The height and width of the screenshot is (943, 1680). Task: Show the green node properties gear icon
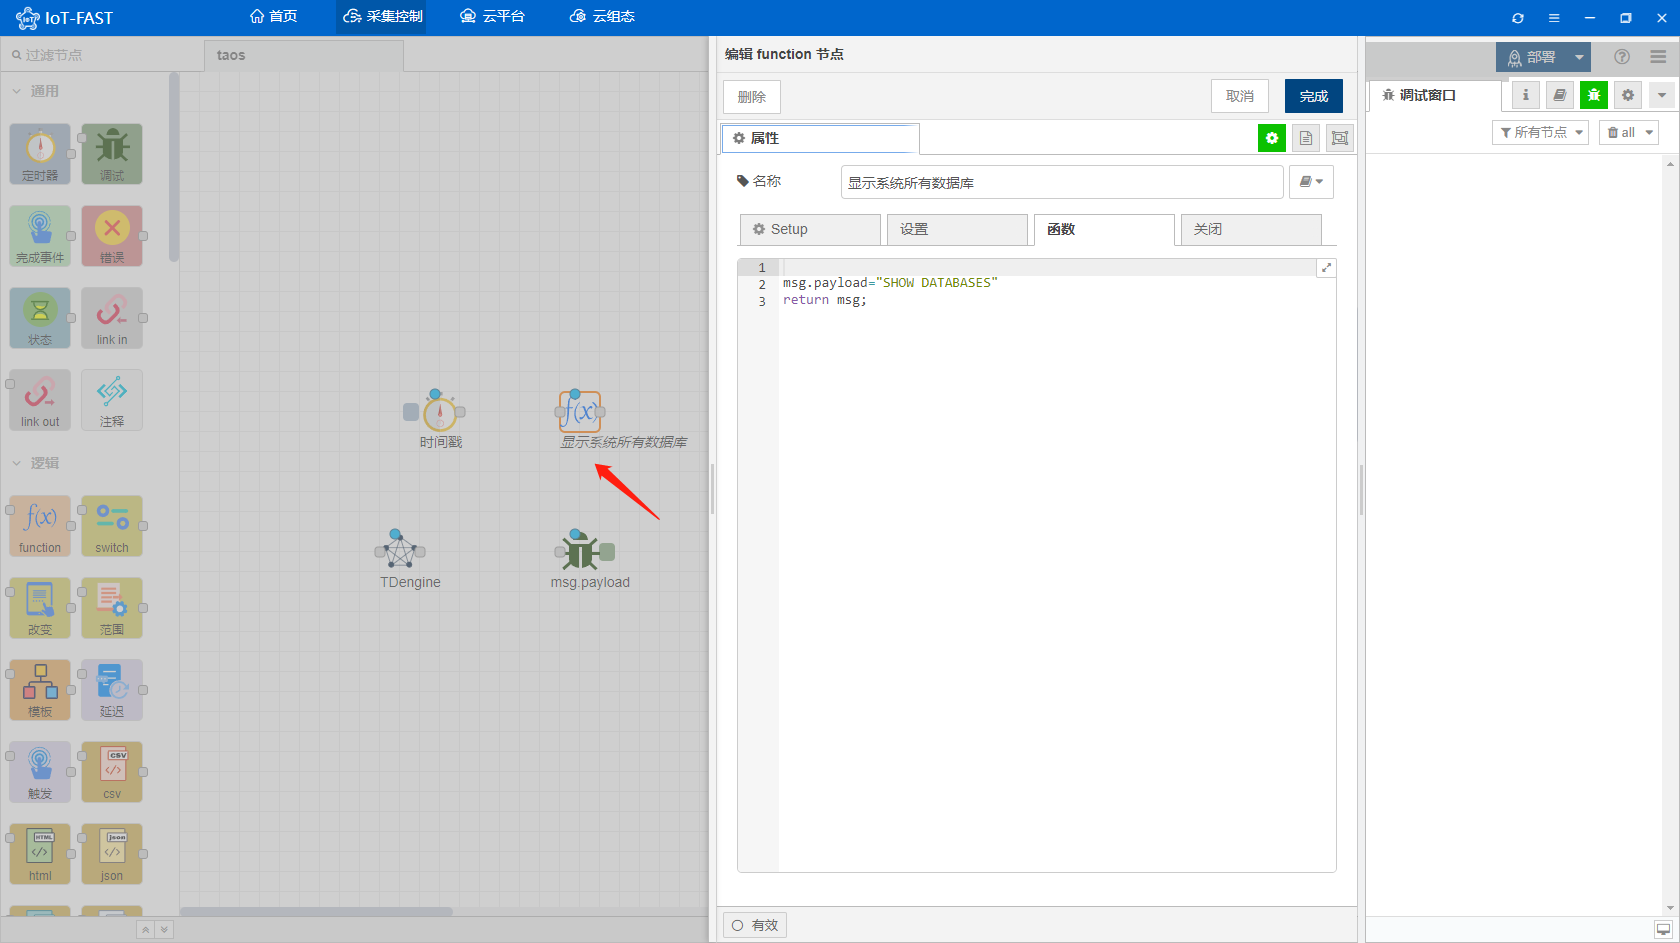point(1272,138)
